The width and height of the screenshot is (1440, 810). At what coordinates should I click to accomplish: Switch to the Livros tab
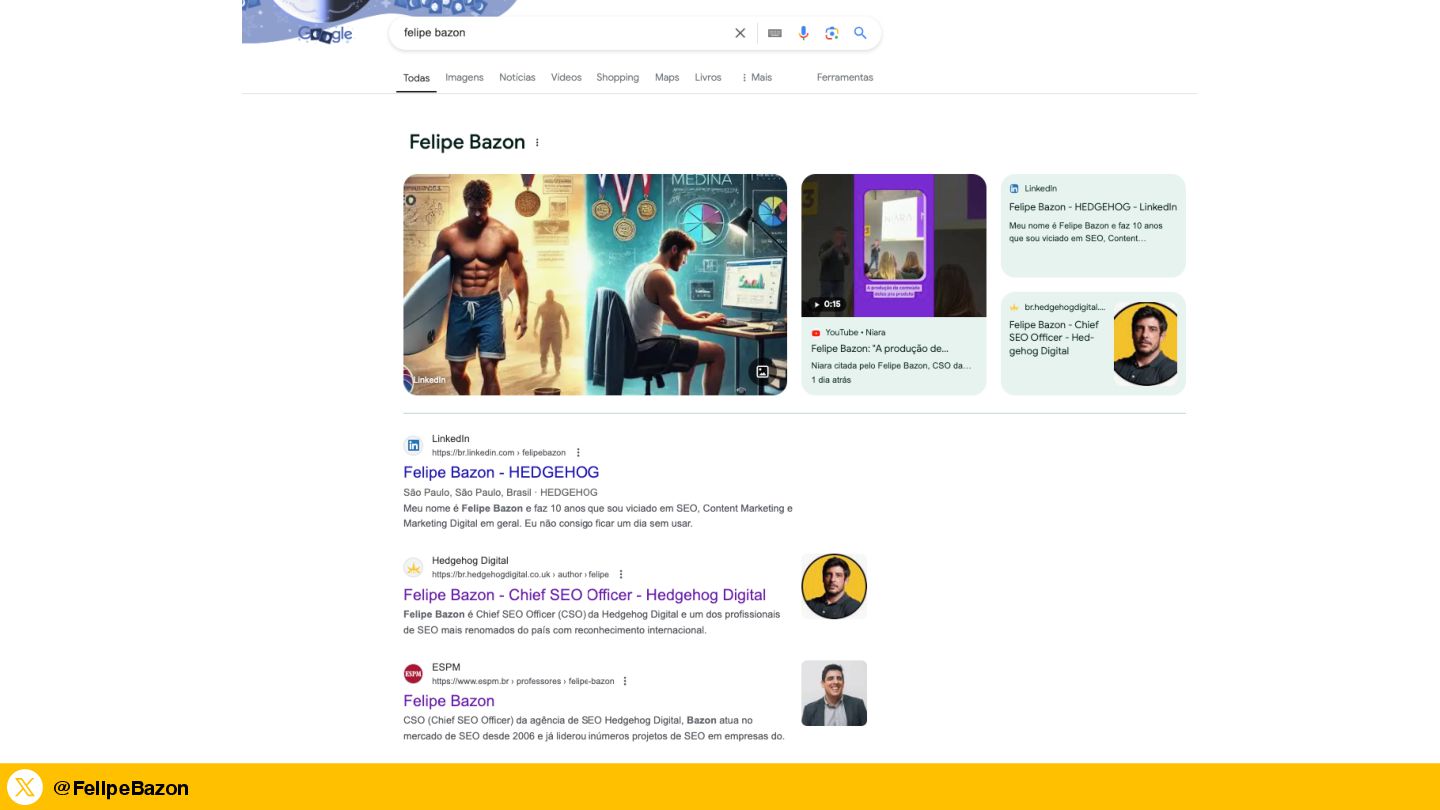point(708,77)
